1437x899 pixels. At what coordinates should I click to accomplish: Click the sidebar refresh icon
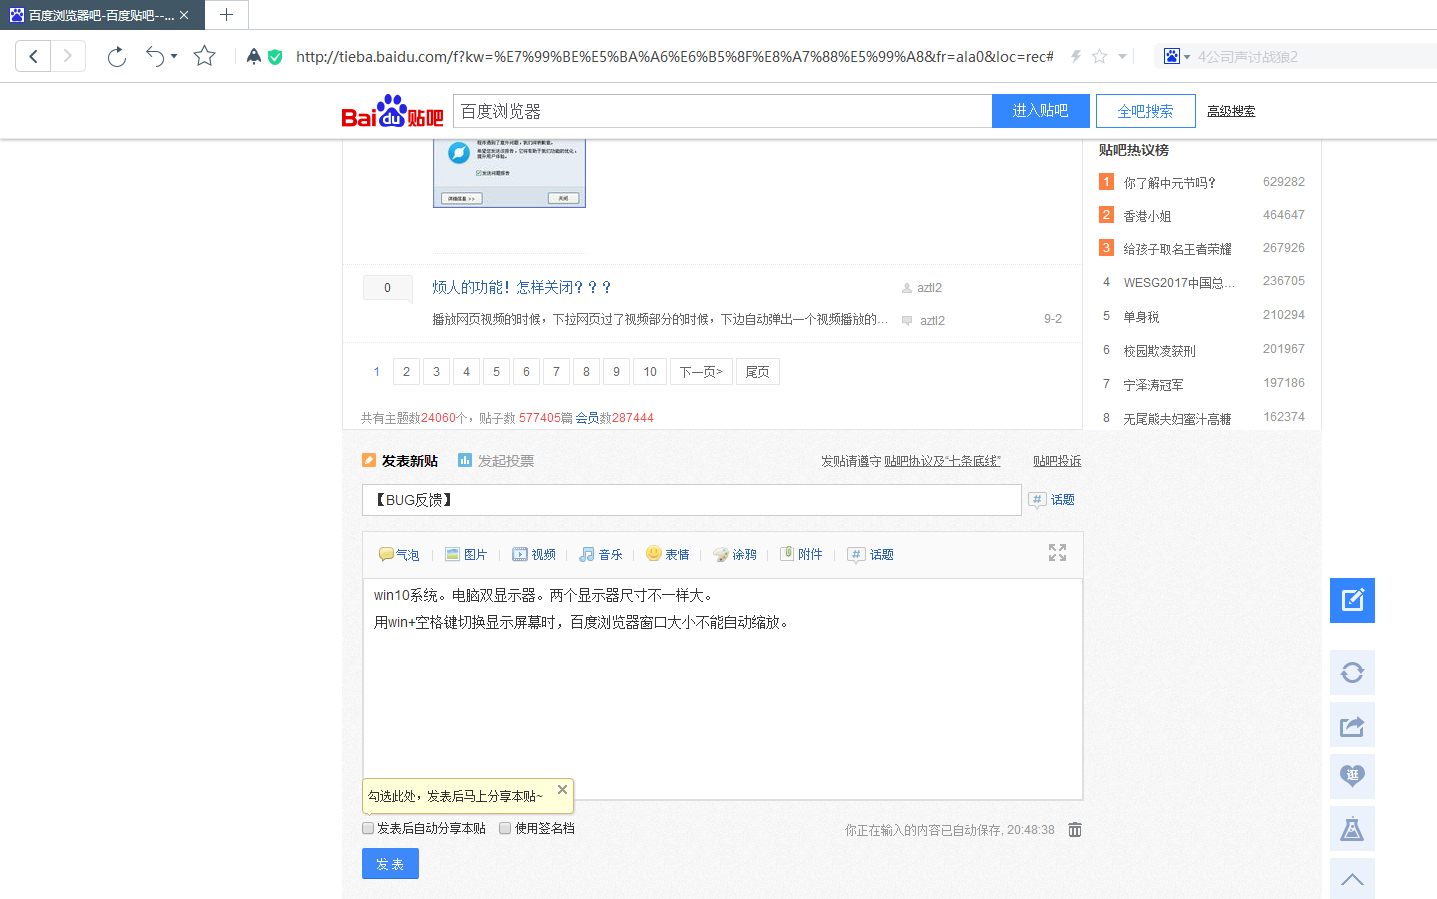point(1352,673)
